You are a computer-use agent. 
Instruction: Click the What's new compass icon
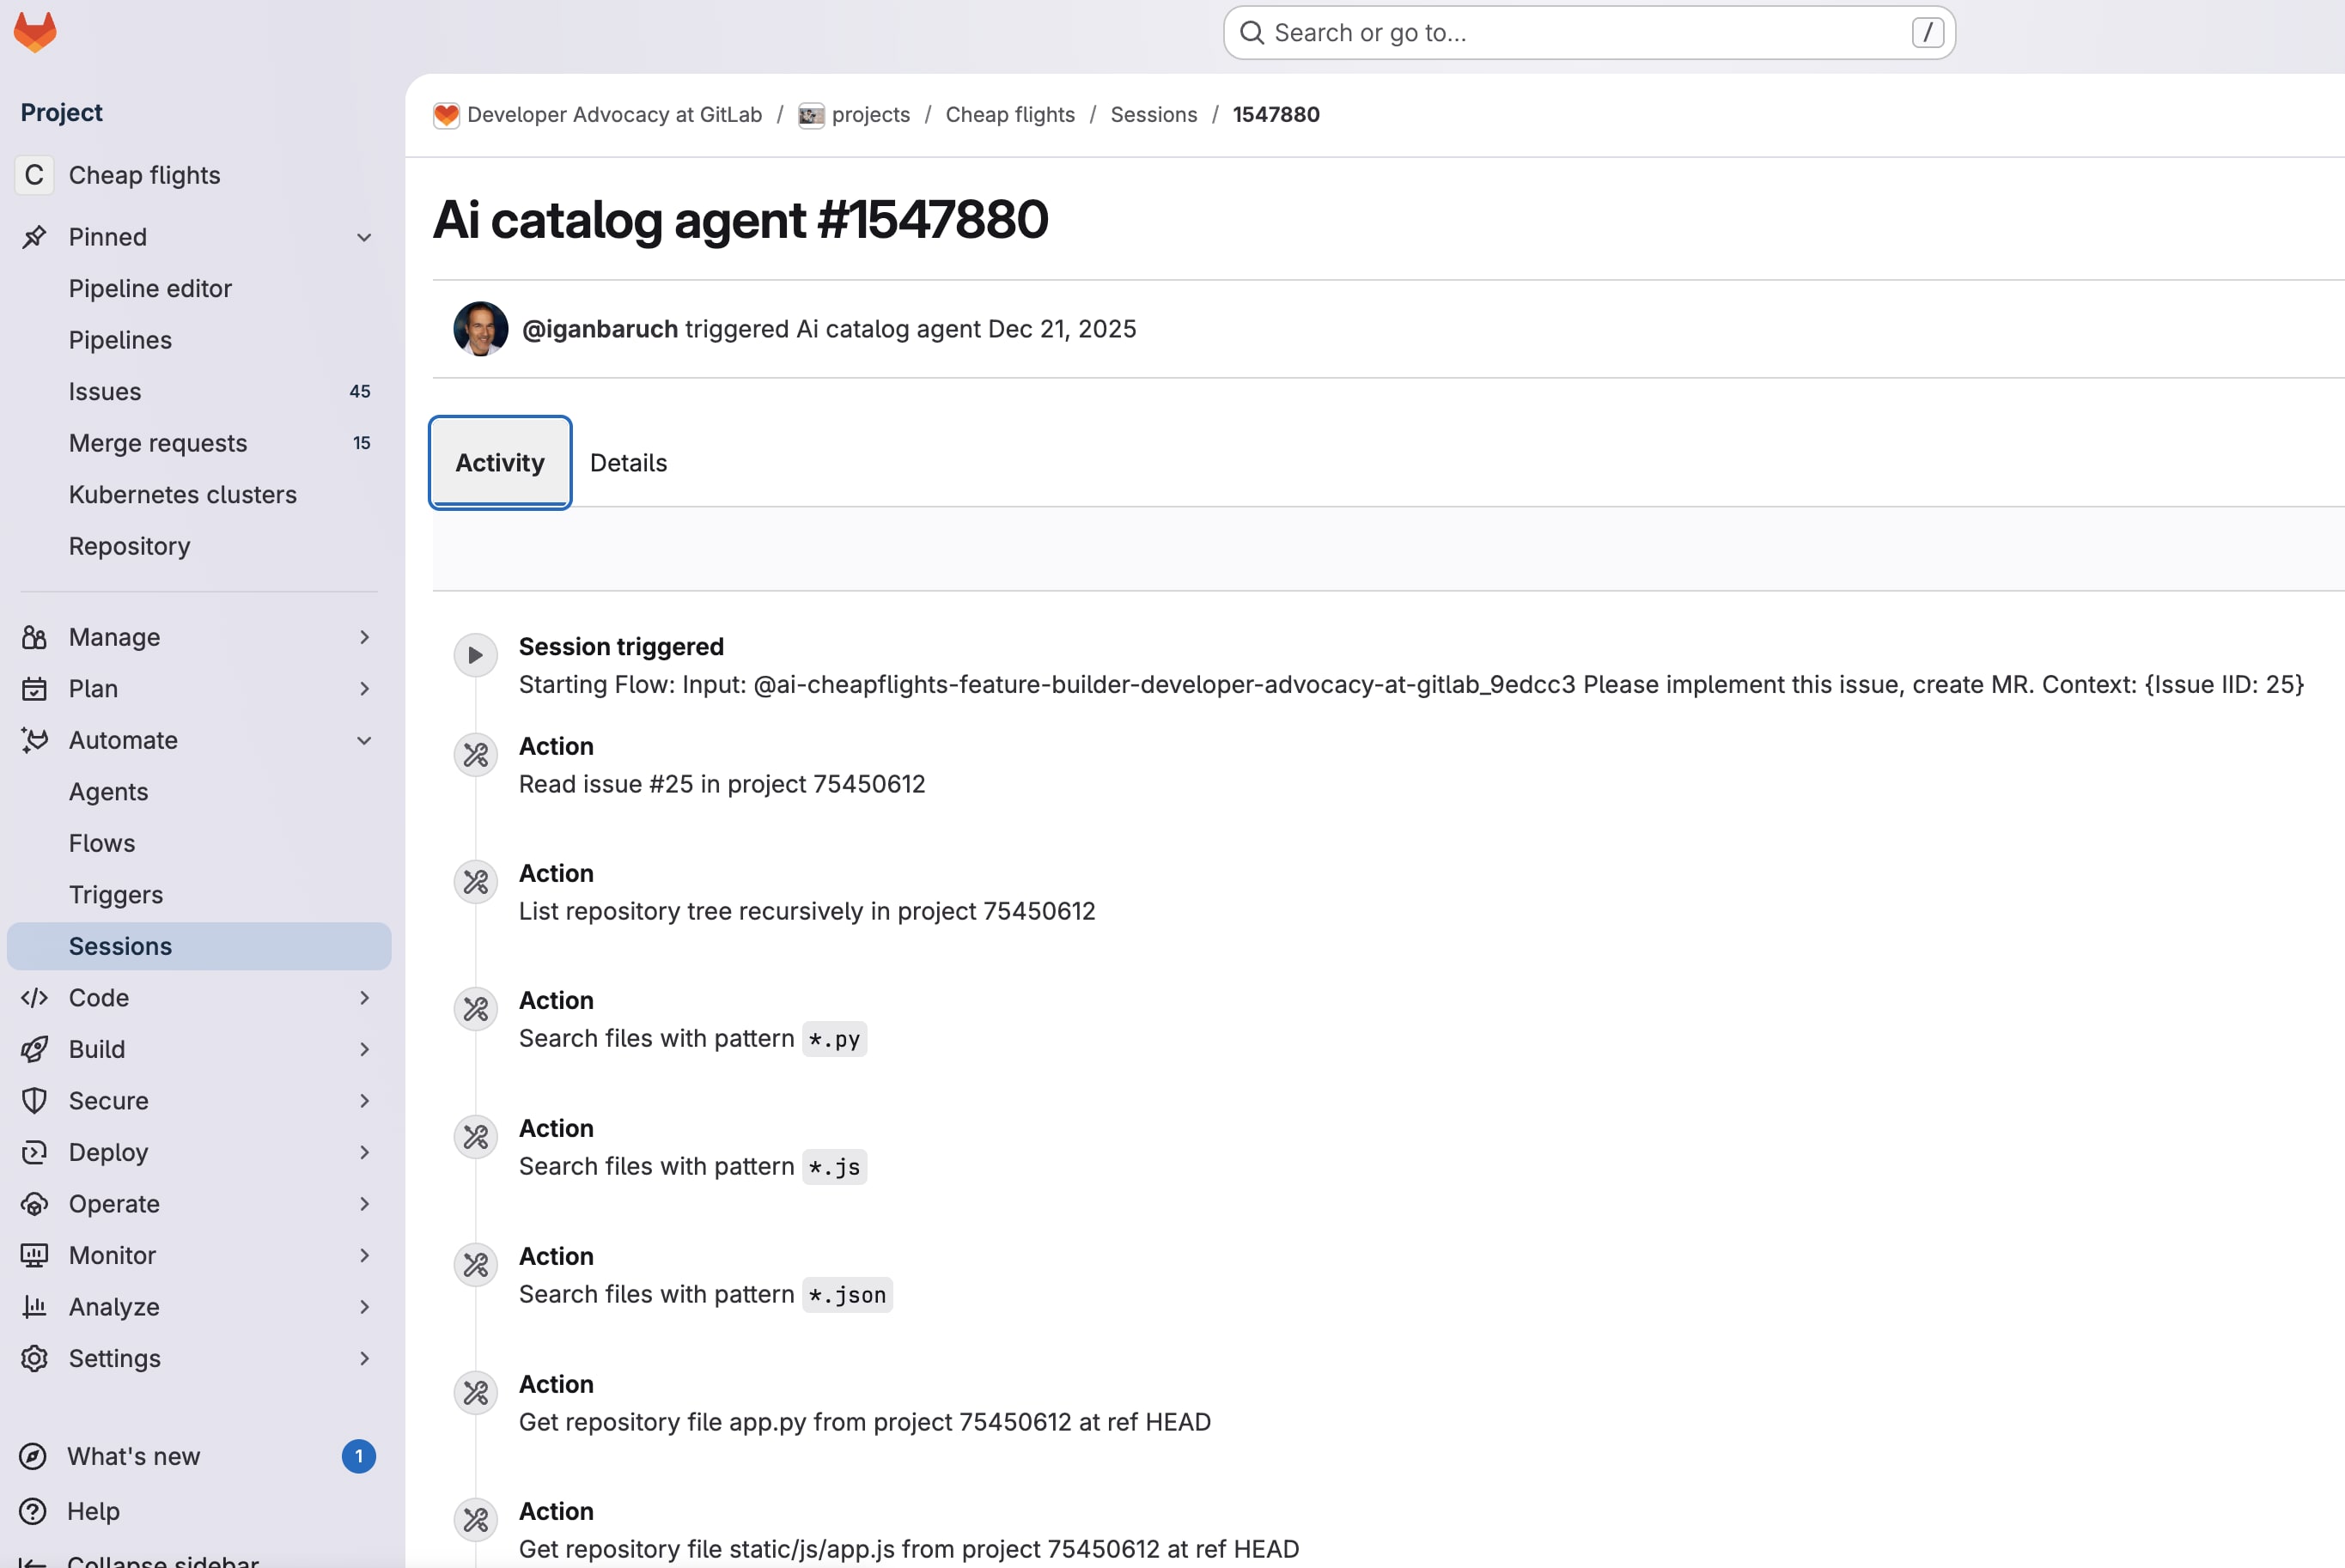tap(33, 1456)
